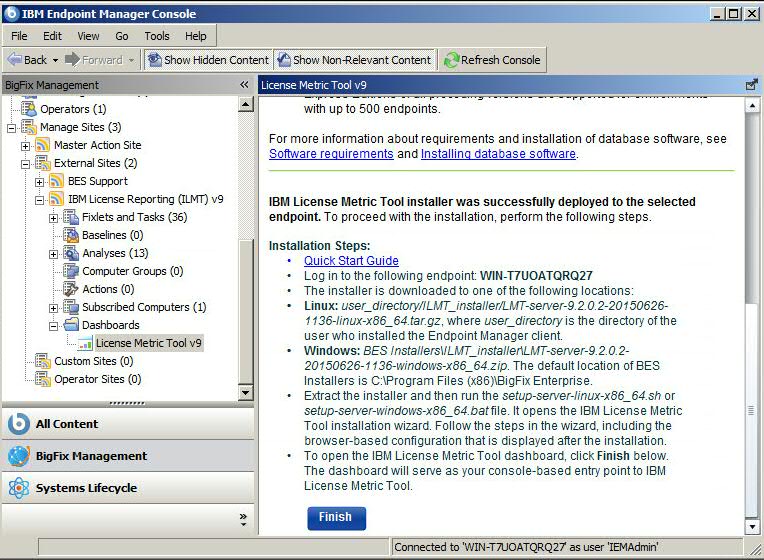The image size is (764, 560).
Task: Click content pane scroll down arrow
Action: pos(752,526)
